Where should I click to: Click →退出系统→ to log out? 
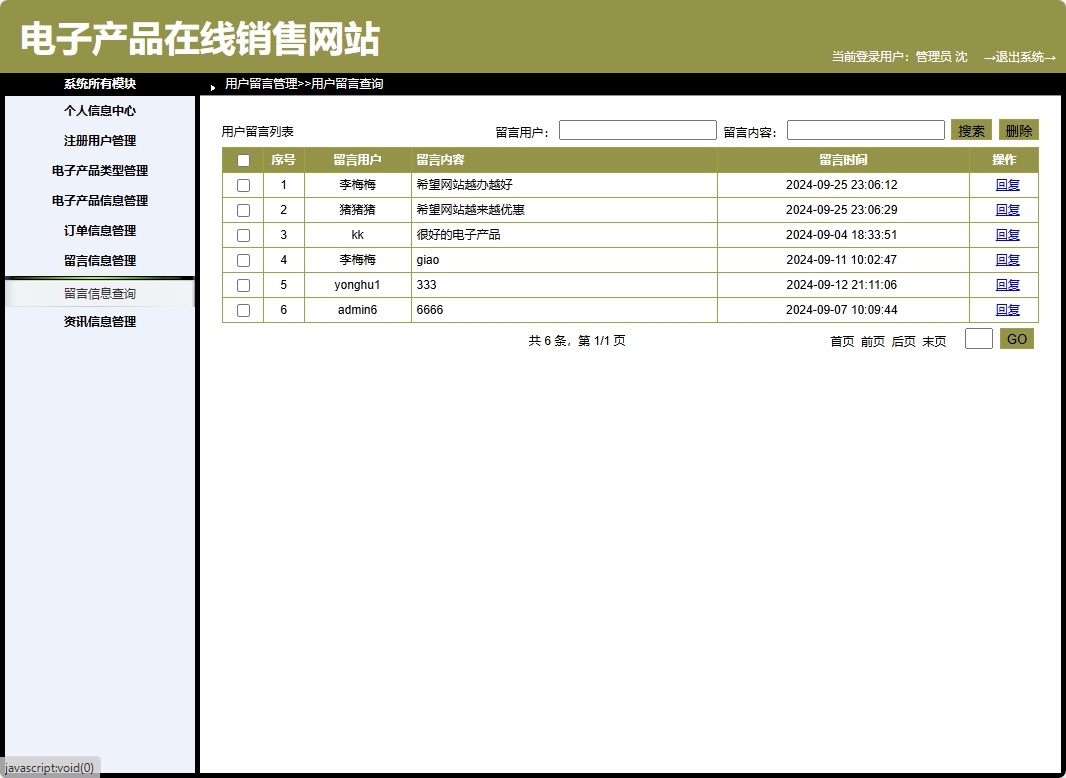1018,58
